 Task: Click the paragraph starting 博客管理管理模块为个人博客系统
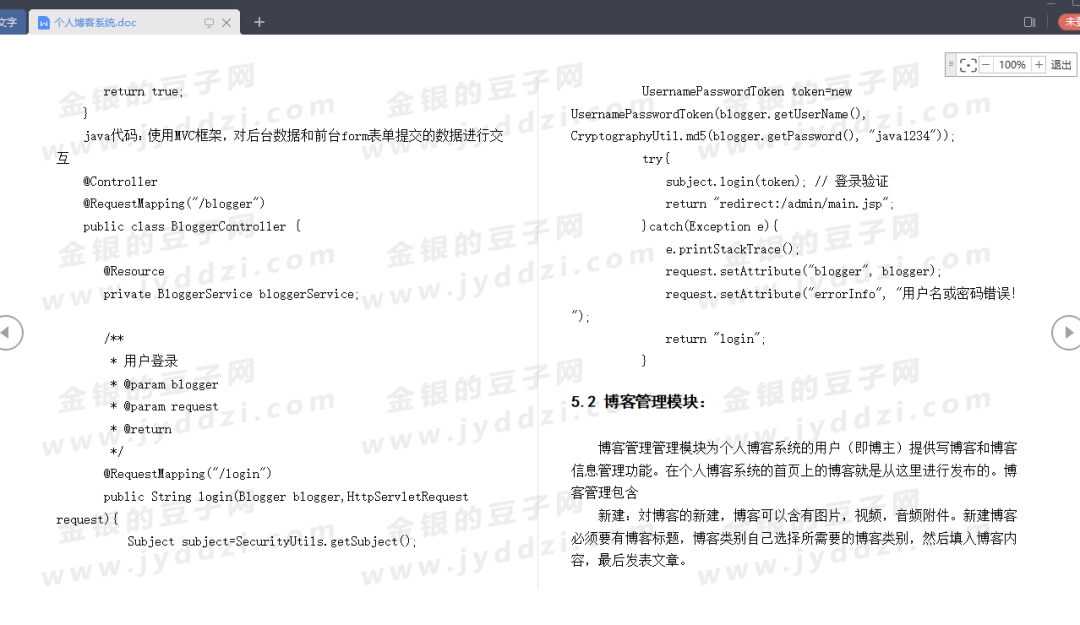(x=793, y=470)
